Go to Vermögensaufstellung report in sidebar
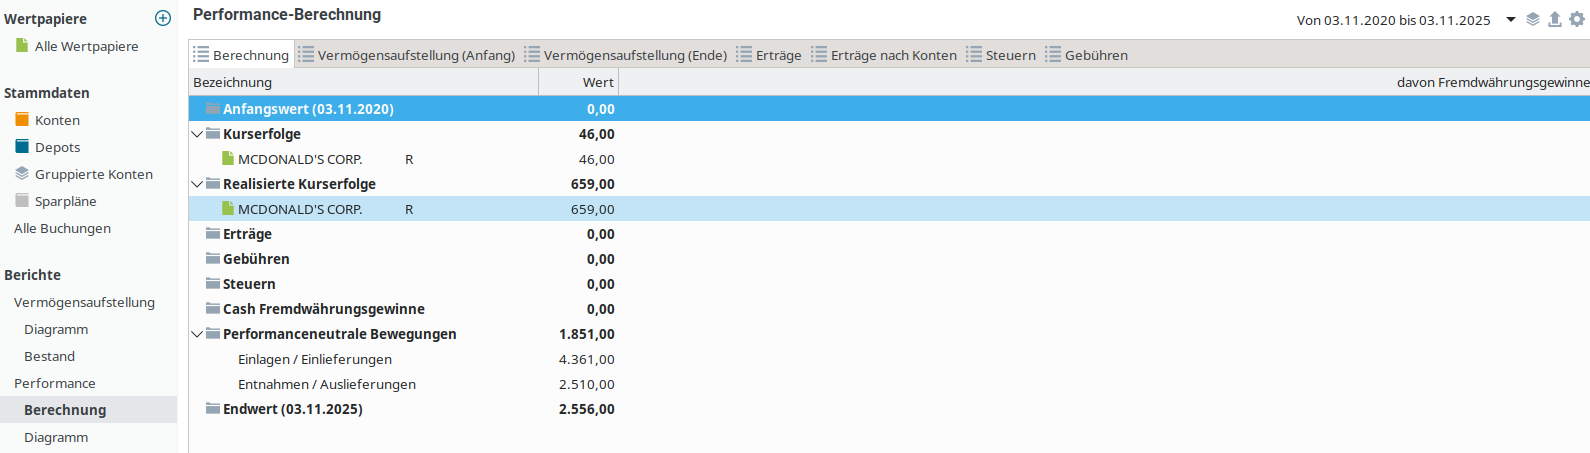This screenshot has height=453, width=1590. coord(84,302)
